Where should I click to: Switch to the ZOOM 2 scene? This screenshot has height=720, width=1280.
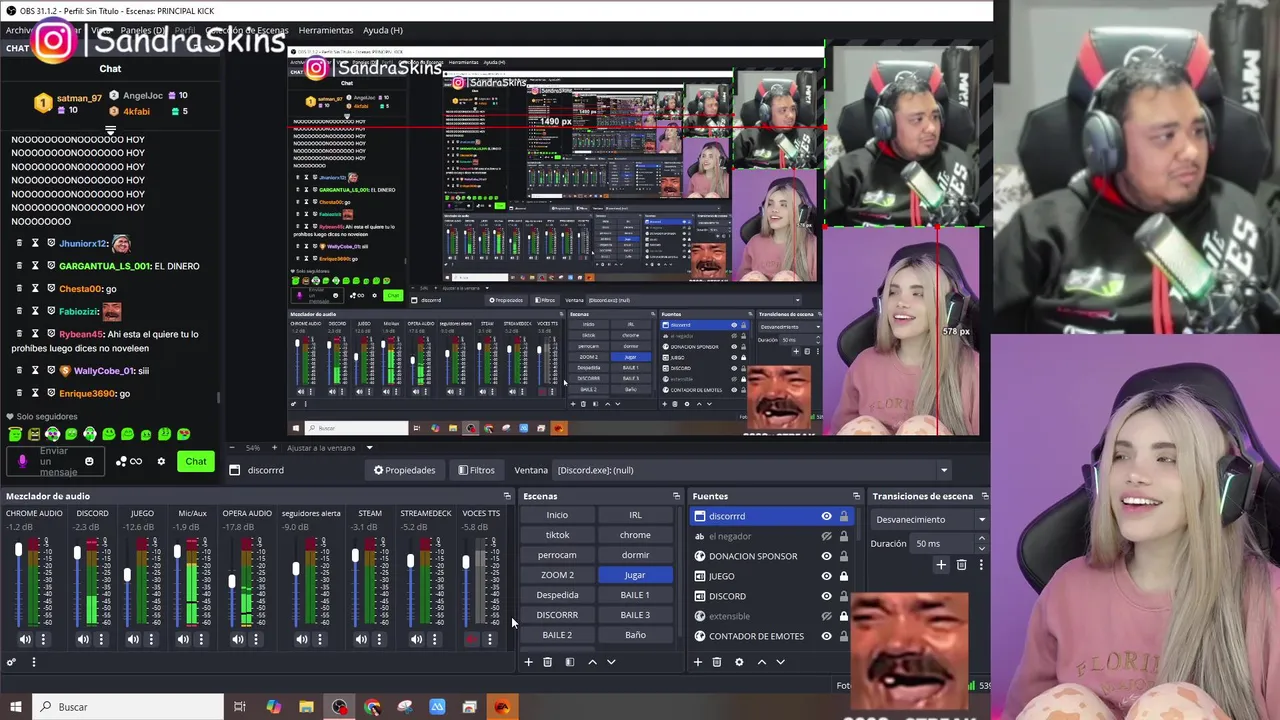click(x=557, y=575)
